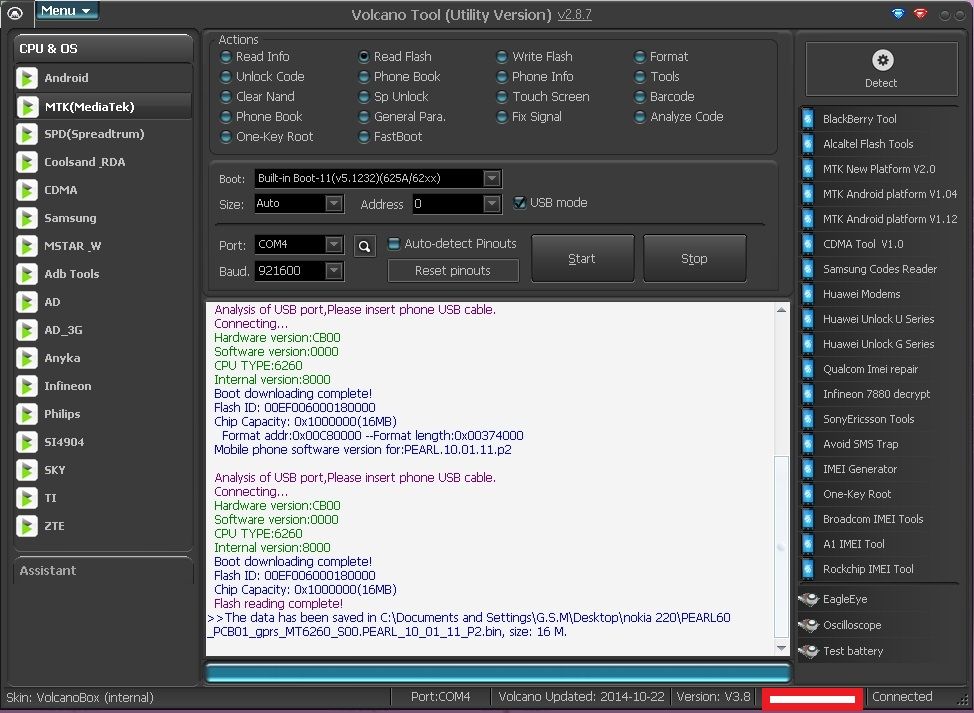Launch the IMEI Generator tool

tap(859, 469)
